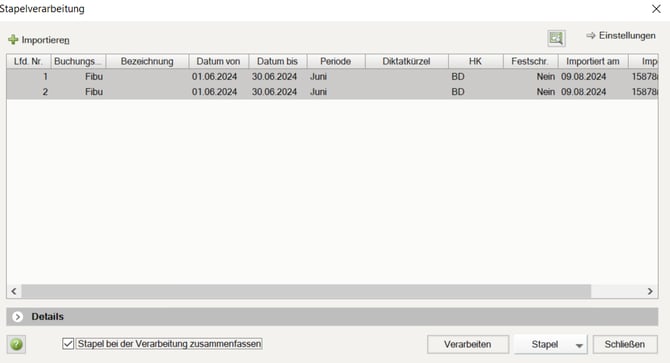Click the green plus Importieren icon
The height and width of the screenshot is (363, 670).
point(13,40)
